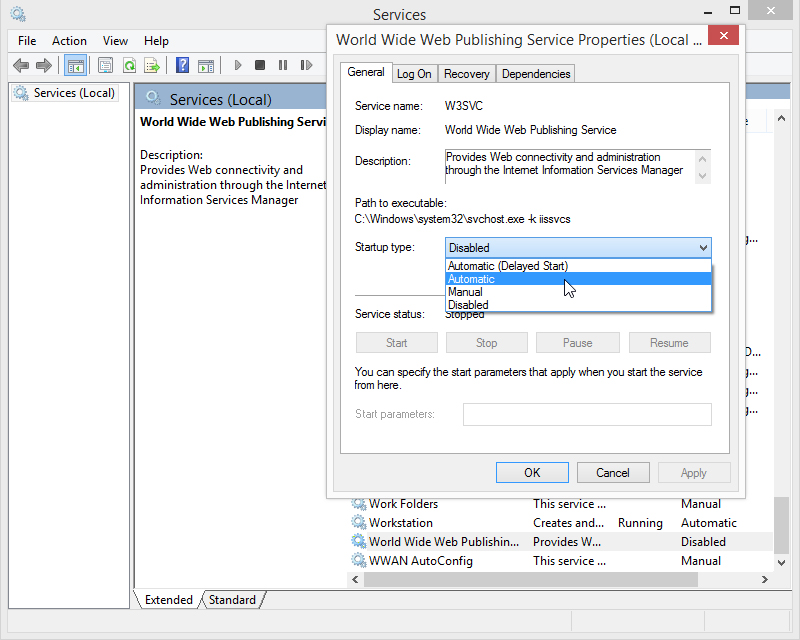Screen dimensions: 800x640
Task: Click Running status of Workstation
Action: [x=640, y=523]
